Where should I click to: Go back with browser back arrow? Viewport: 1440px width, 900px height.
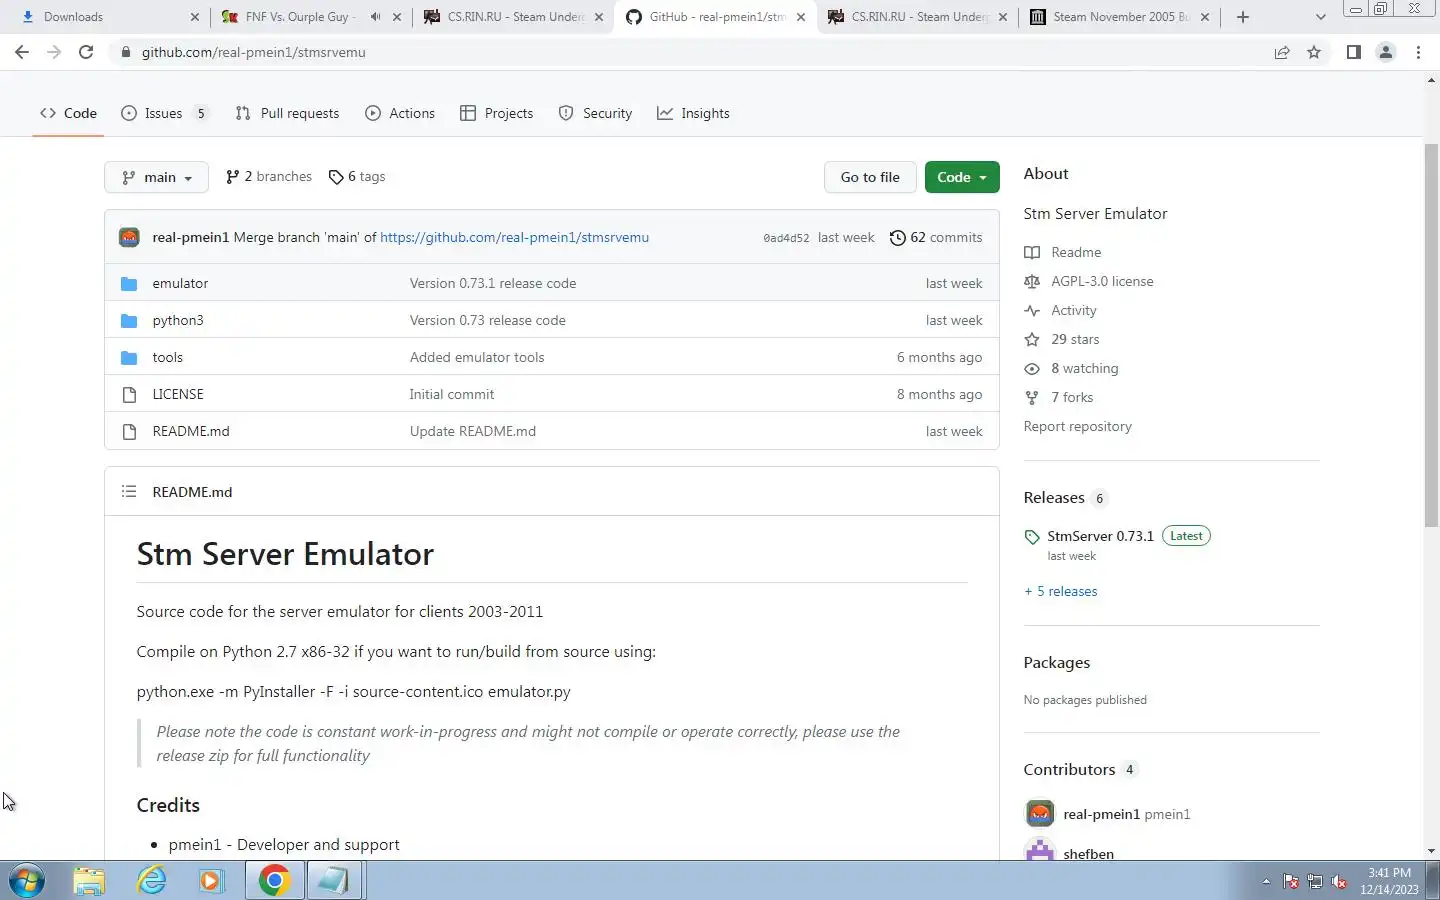tap(22, 52)
